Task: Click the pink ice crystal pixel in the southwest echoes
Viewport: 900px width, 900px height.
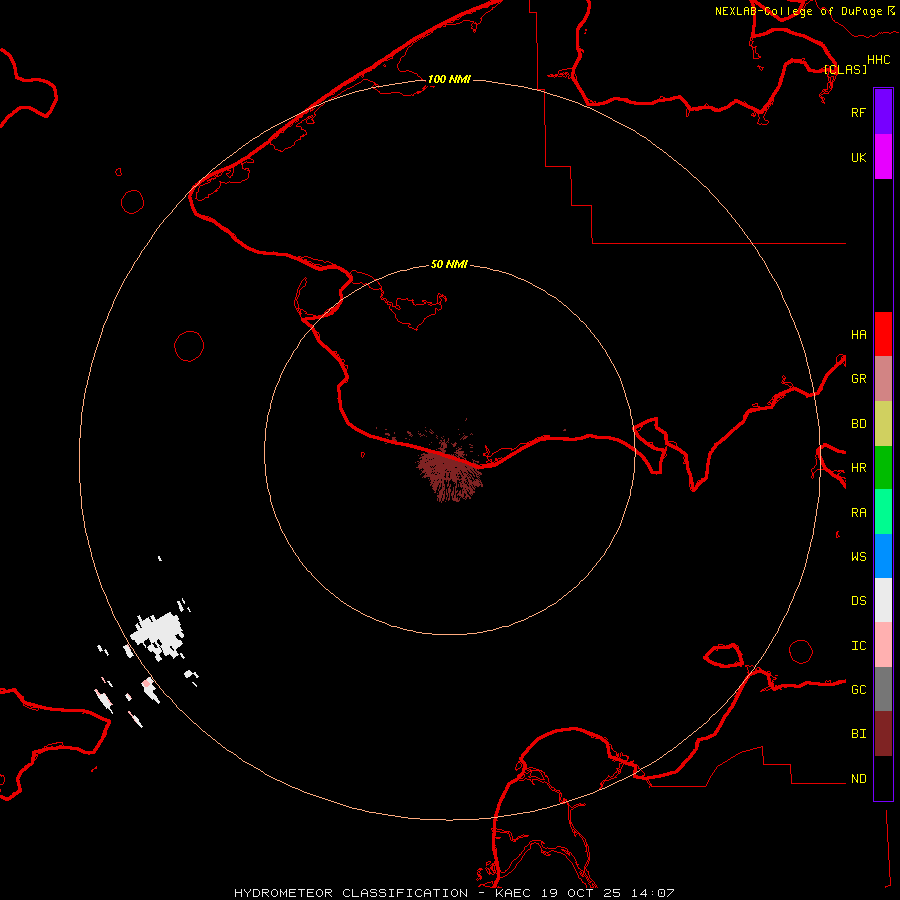Action: tap(147, 683)
